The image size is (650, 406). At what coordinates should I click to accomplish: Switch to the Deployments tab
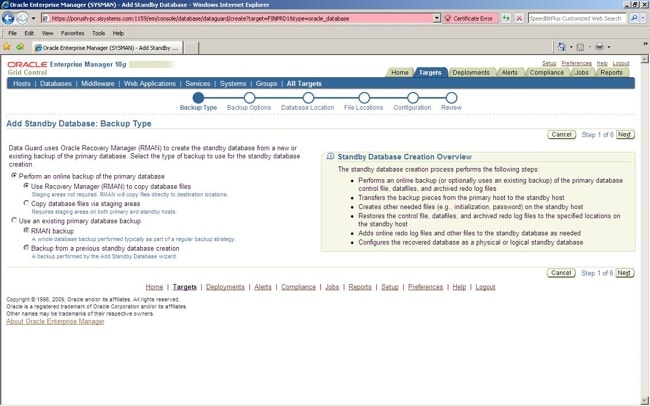pos(471,72)
